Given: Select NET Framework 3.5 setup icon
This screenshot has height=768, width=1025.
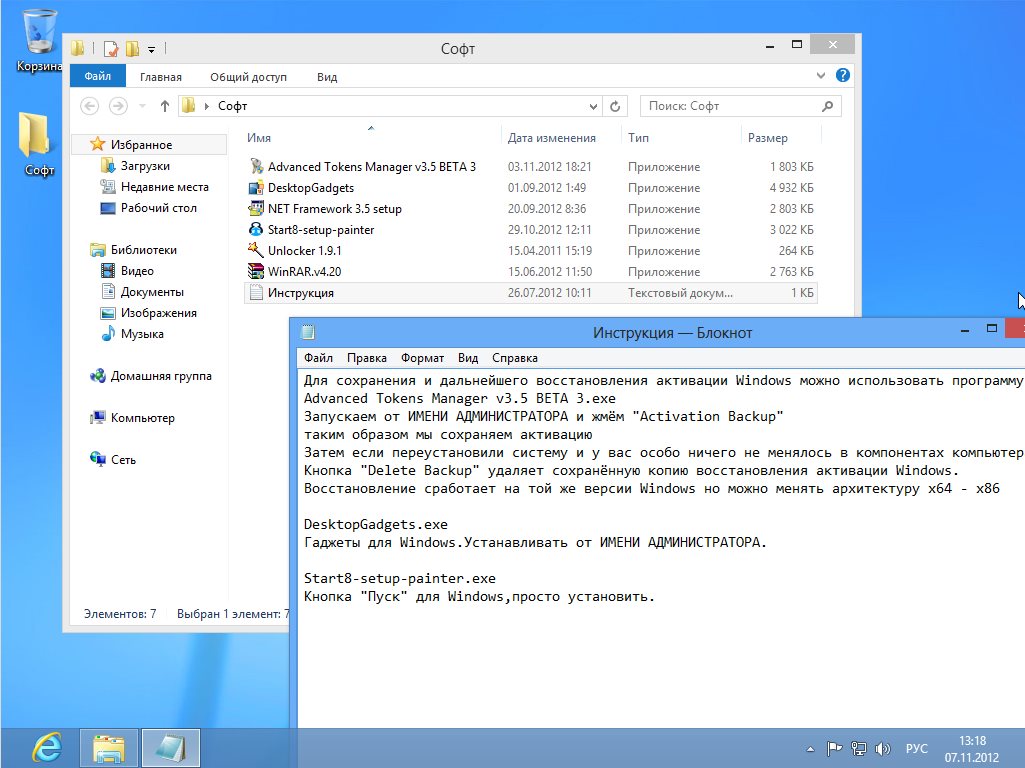Looking at the screenshot, I should pos(256,209).
